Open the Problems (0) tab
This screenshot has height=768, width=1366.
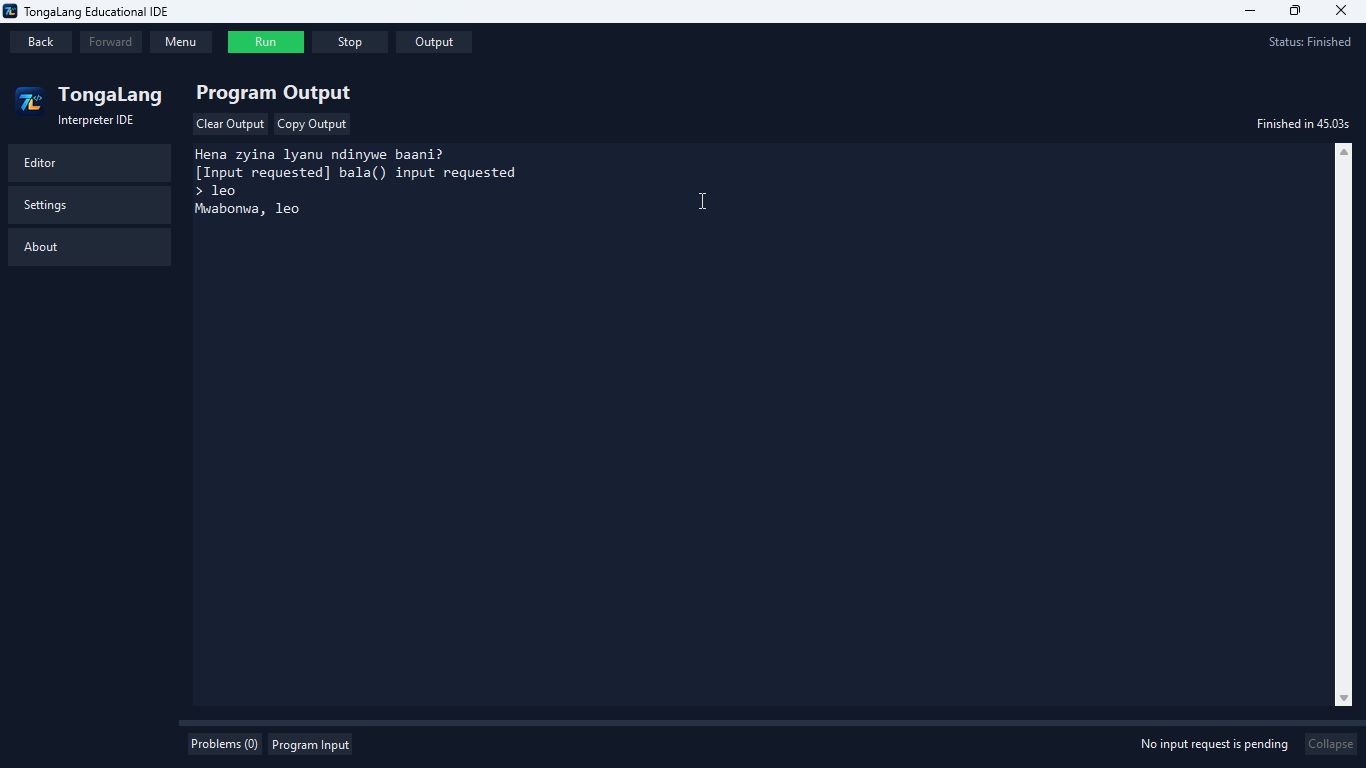point(224,744)
